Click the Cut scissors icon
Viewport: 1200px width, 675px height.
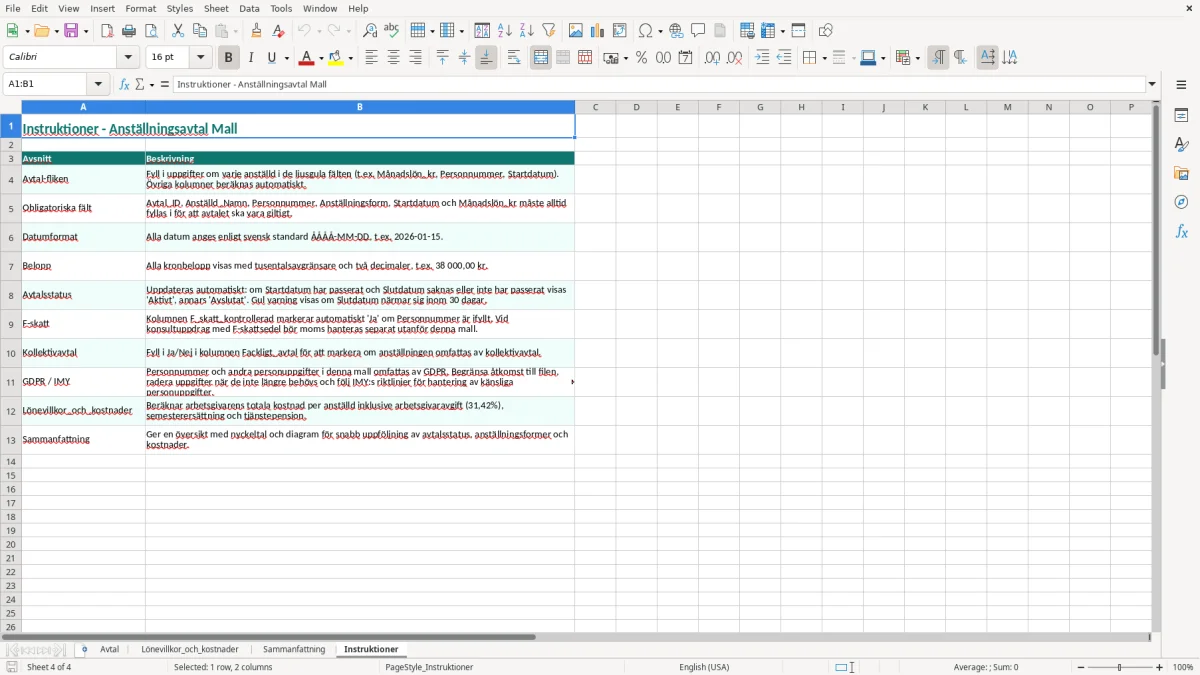[x=178, y=31]
